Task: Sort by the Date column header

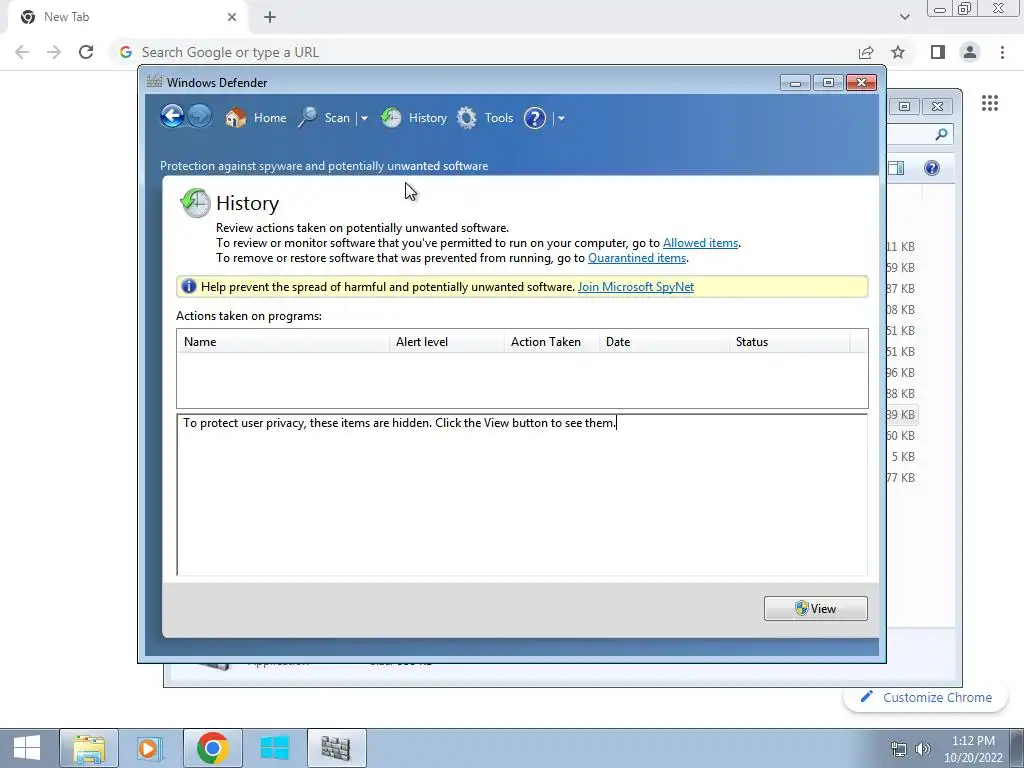Action: click(664, 342)
